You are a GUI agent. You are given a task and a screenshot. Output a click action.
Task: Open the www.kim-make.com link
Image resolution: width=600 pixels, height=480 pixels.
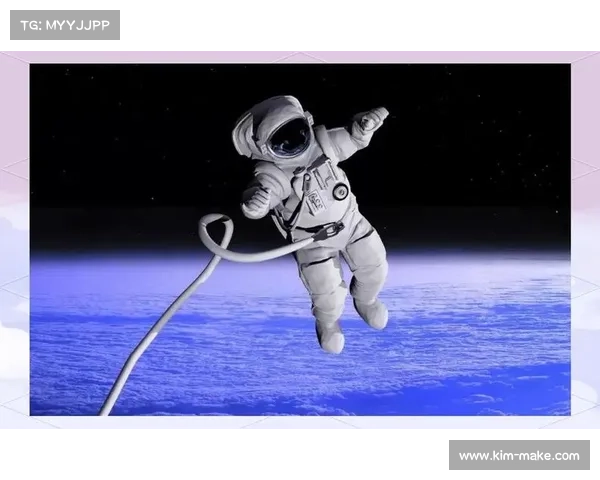pyautogui.click(x=519, y=456)
